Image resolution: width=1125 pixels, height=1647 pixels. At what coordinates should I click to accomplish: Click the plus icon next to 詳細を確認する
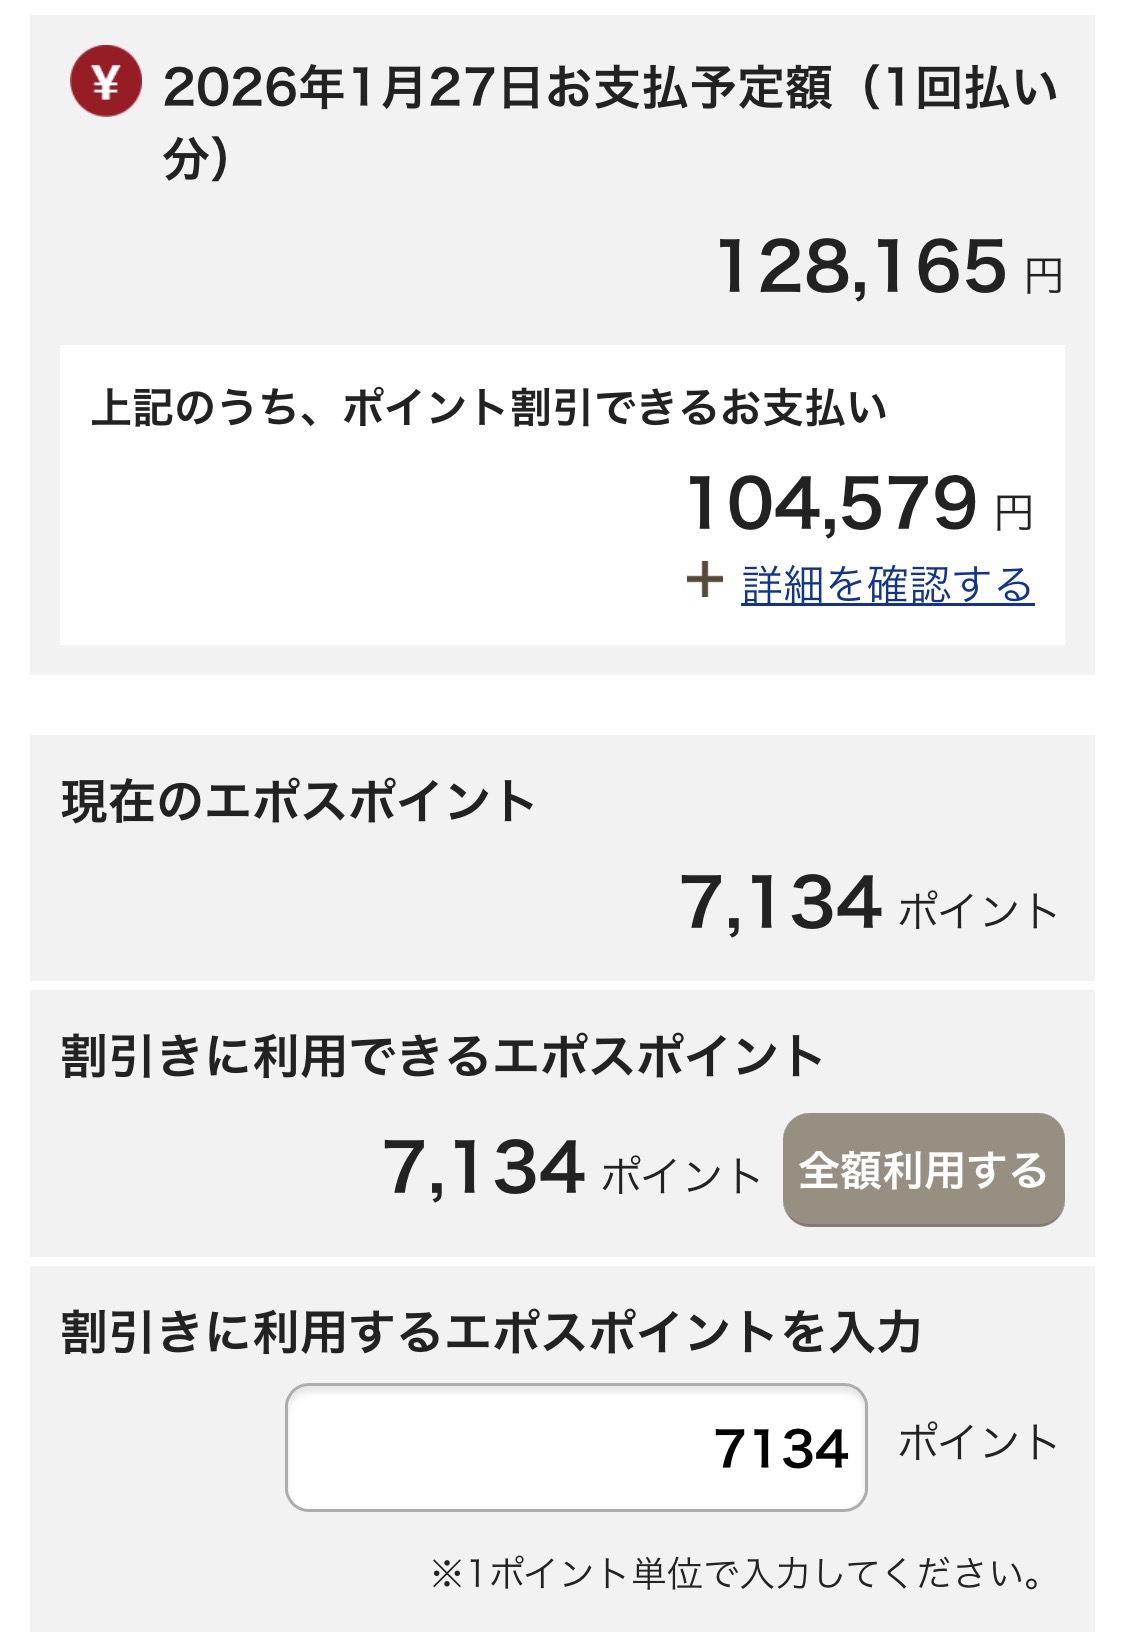[705, 578]
